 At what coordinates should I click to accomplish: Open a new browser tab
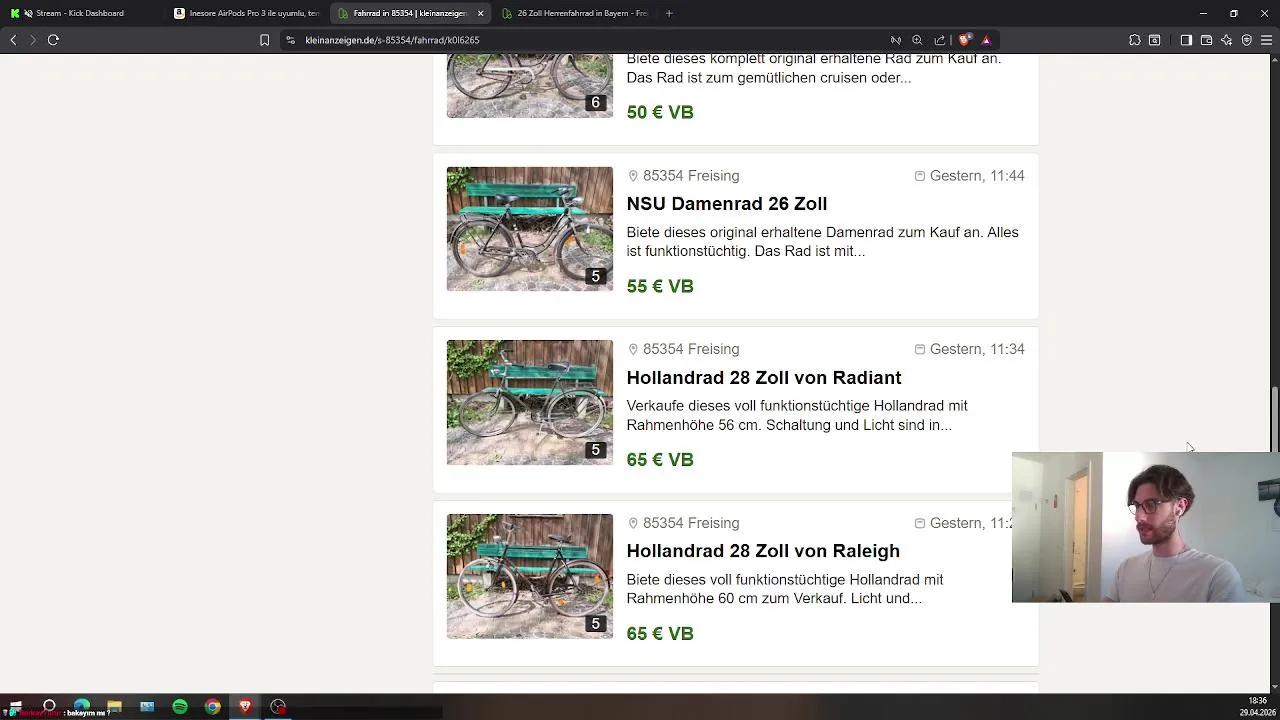coord(669,13)
